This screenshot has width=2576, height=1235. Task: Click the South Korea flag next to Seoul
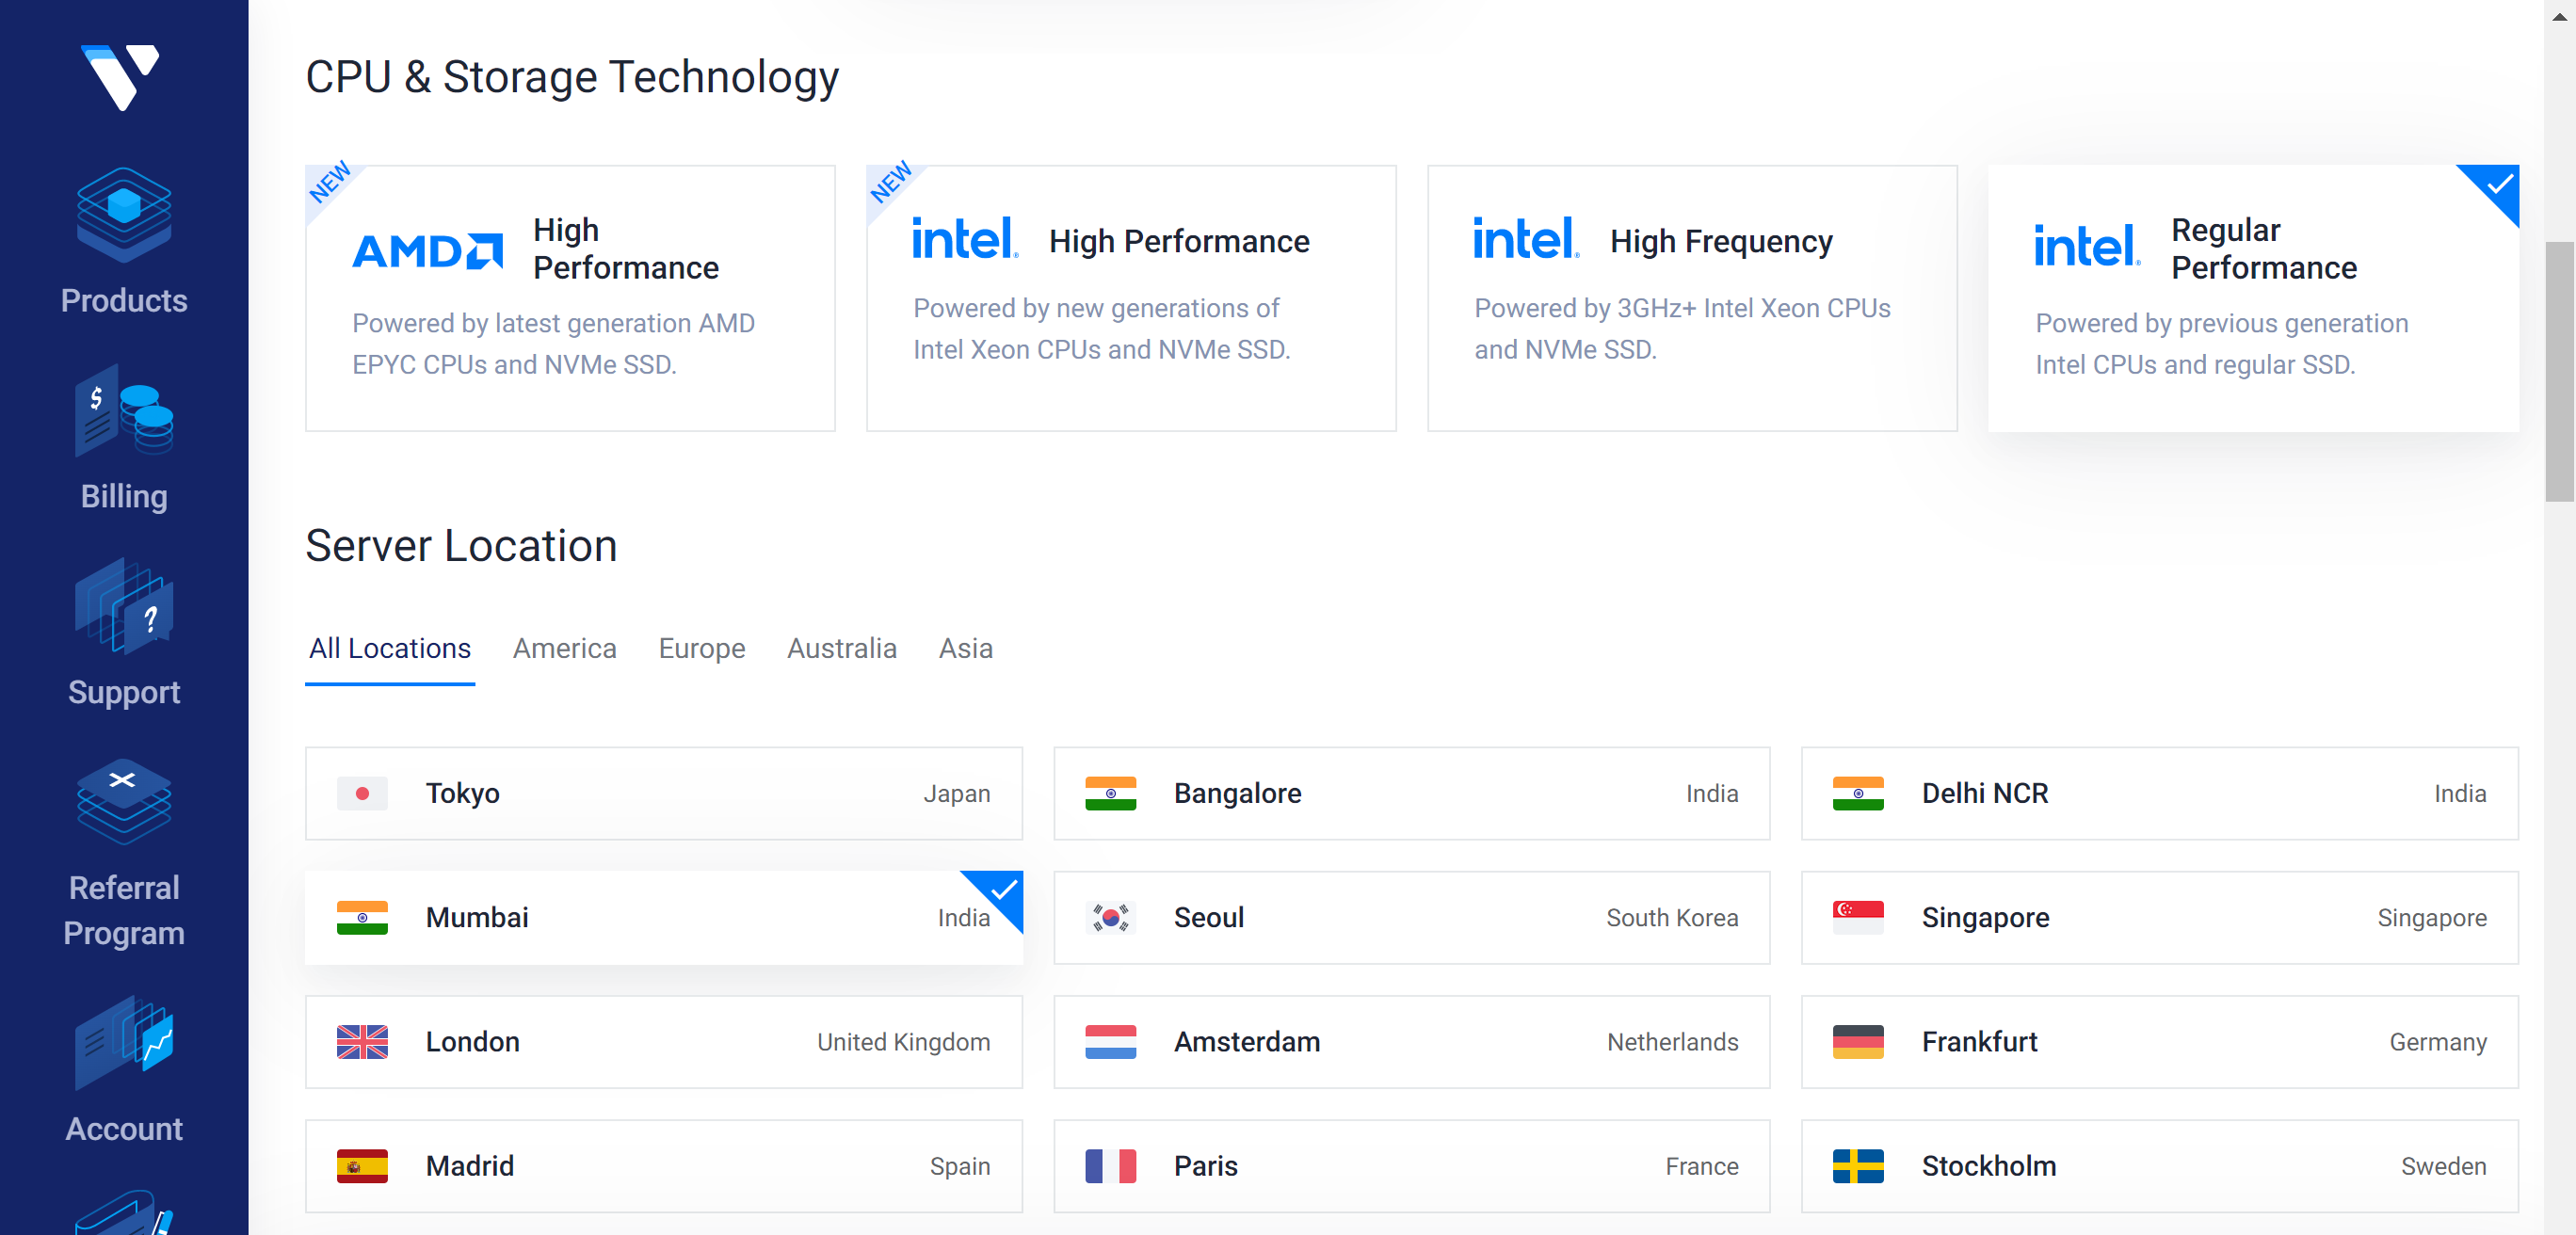(1110, 917)
